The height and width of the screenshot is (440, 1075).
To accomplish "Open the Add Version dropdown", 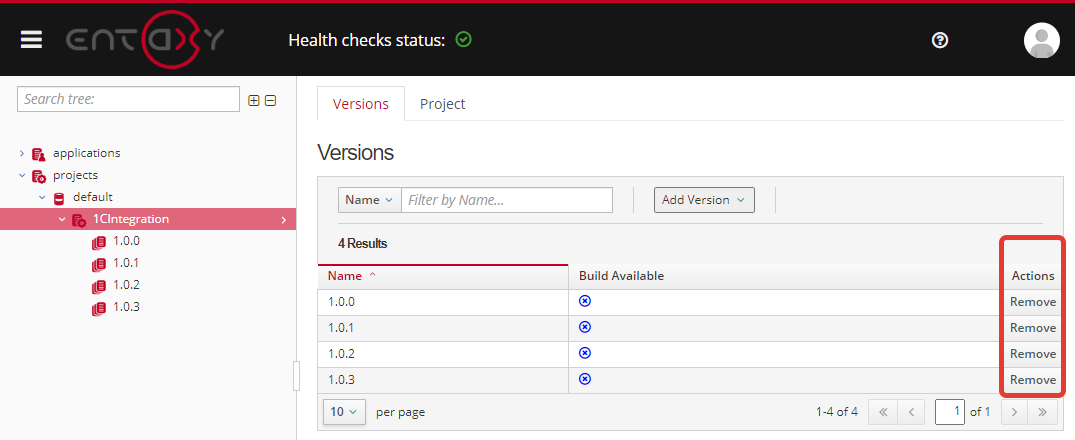I will pos(704,200).
